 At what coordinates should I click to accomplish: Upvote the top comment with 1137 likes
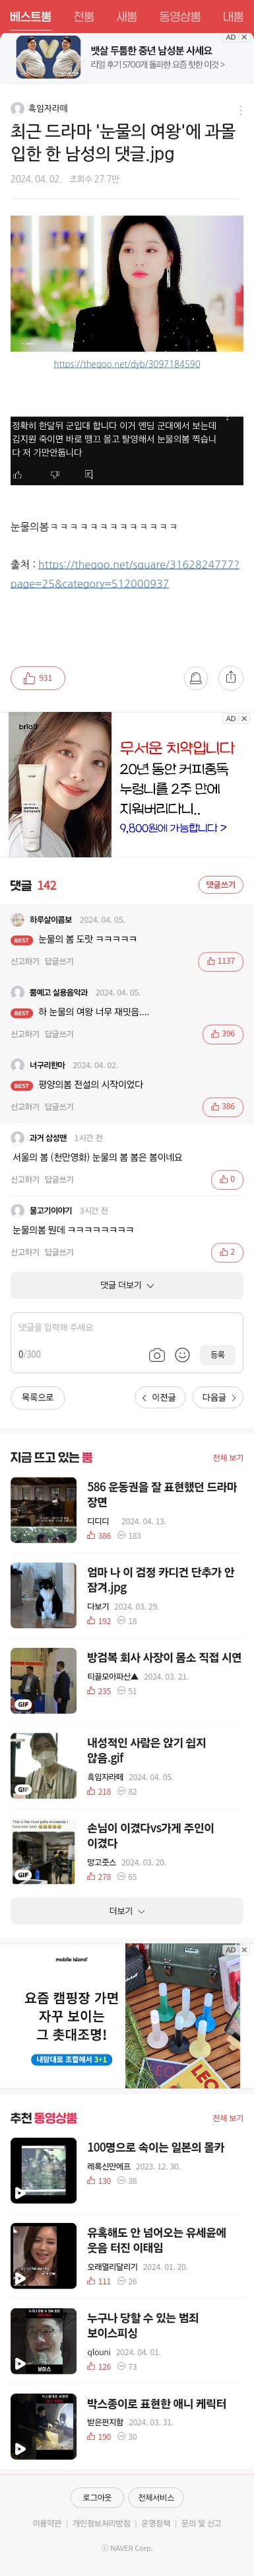coord(221,961)
